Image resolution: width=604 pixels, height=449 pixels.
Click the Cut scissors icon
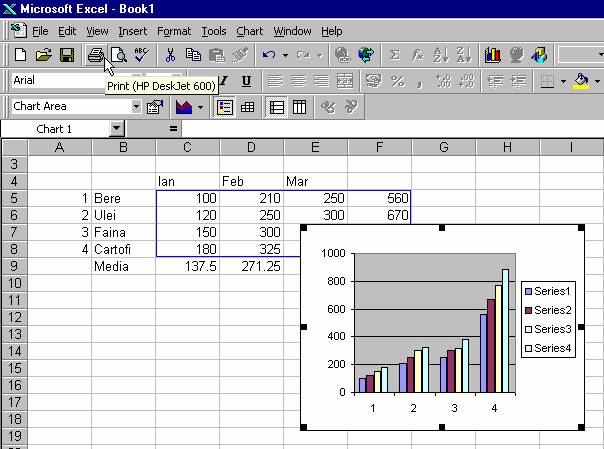click(171, 55)
